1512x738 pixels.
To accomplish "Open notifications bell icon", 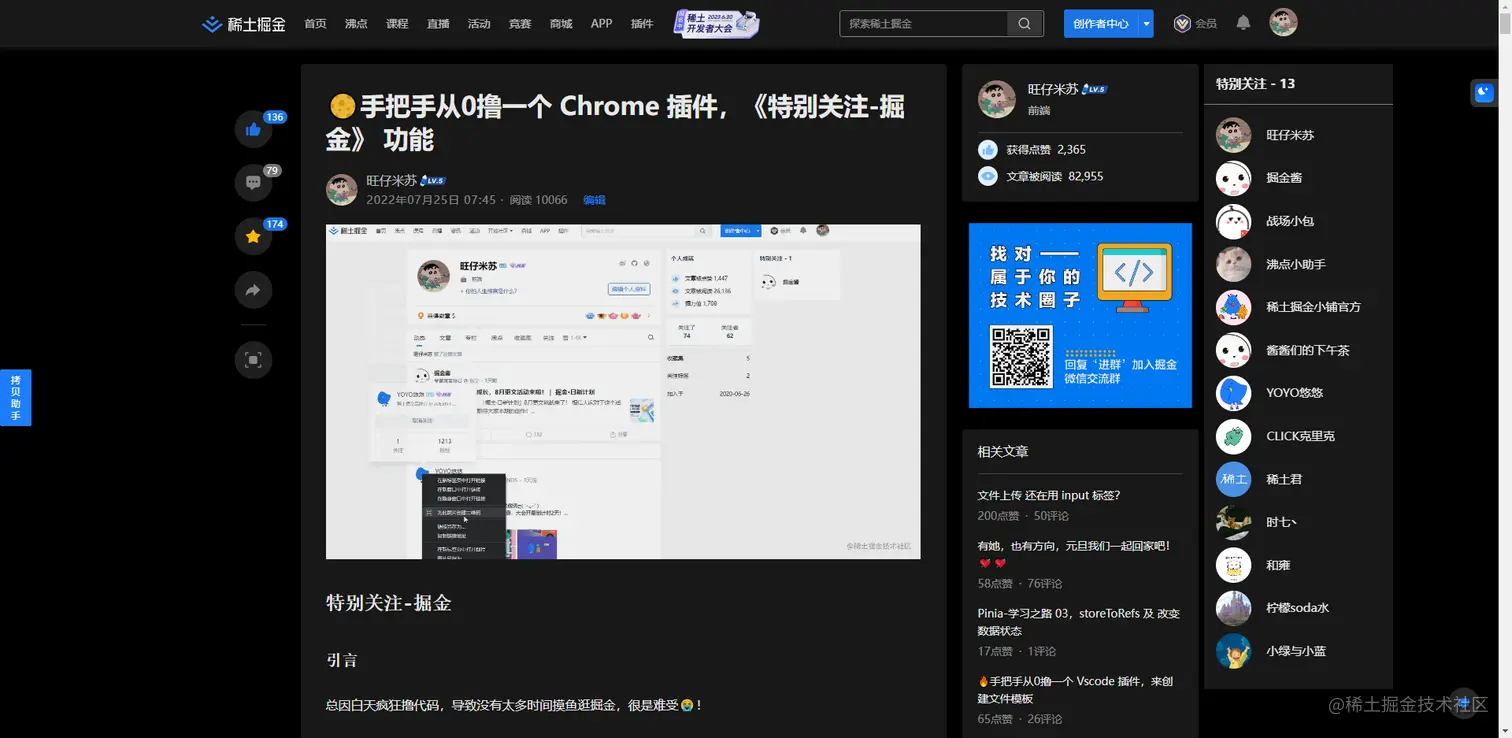I will 1243,23.
